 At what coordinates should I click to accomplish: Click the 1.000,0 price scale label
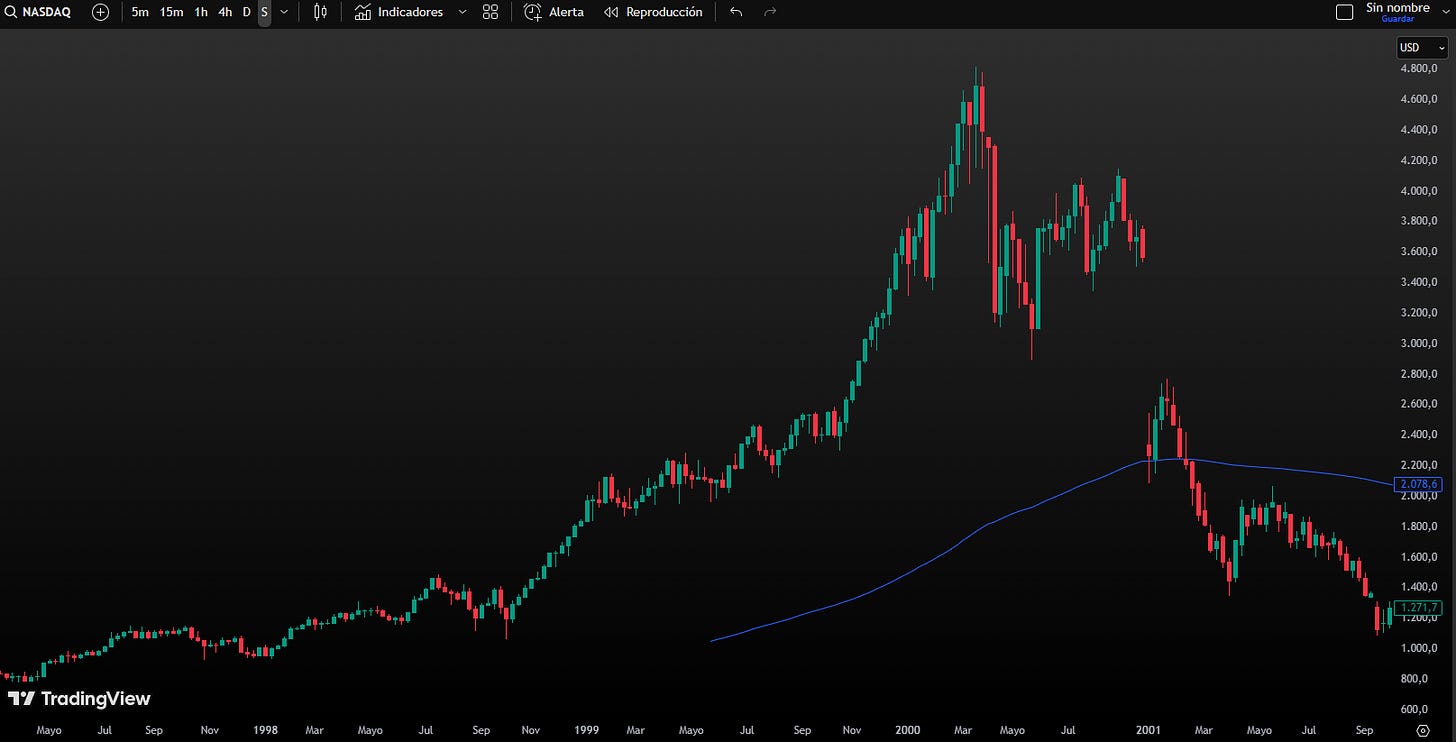(1419, 648)
